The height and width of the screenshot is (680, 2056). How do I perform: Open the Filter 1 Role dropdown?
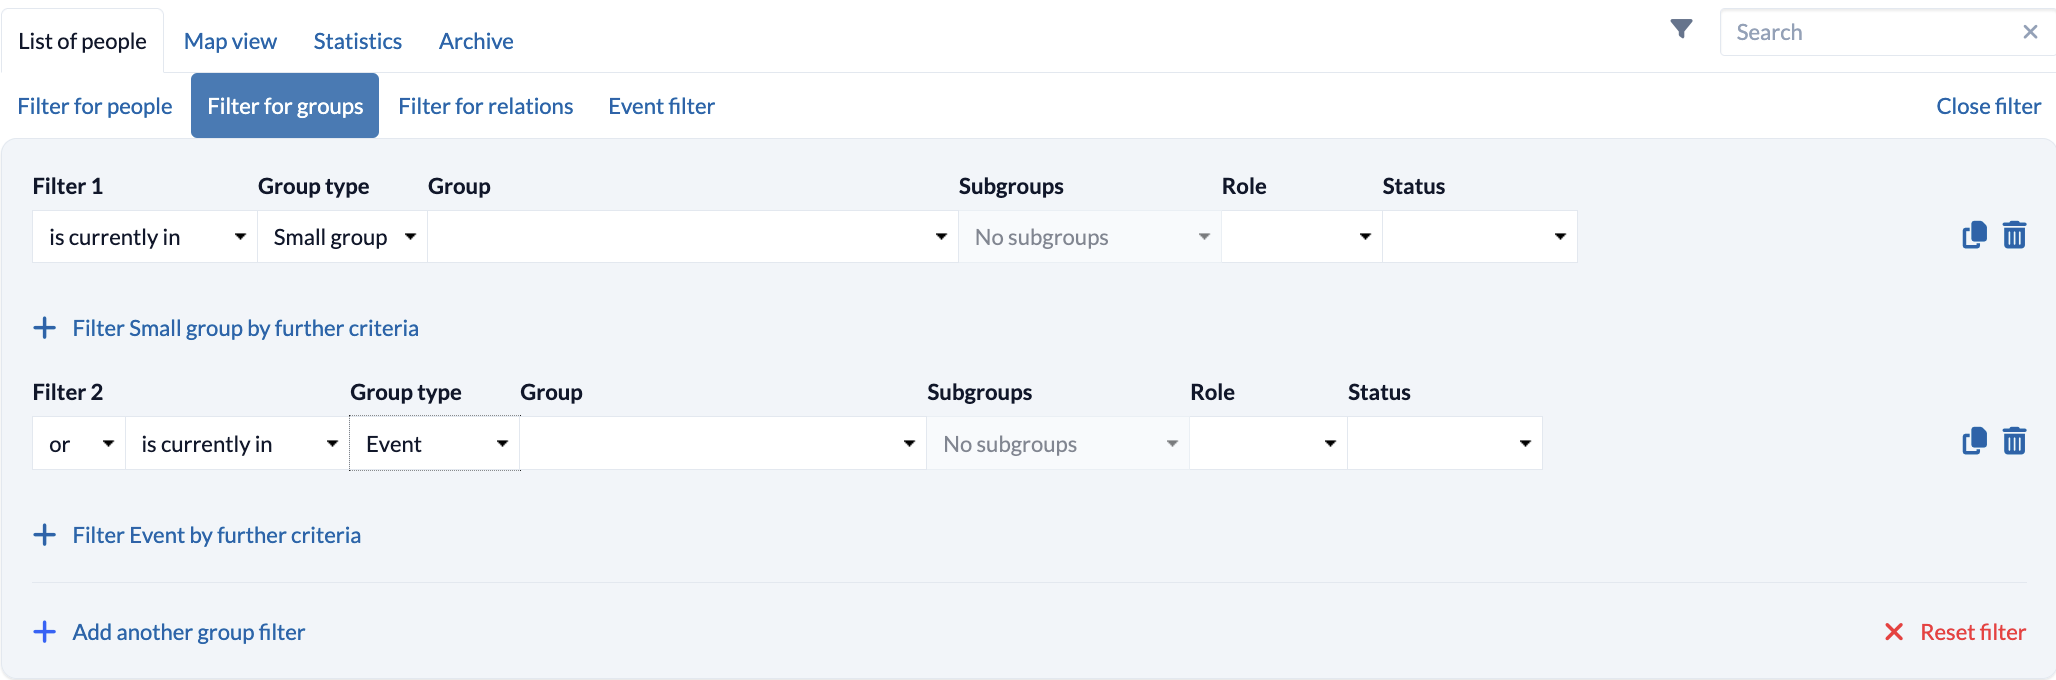pos(1301,237)
